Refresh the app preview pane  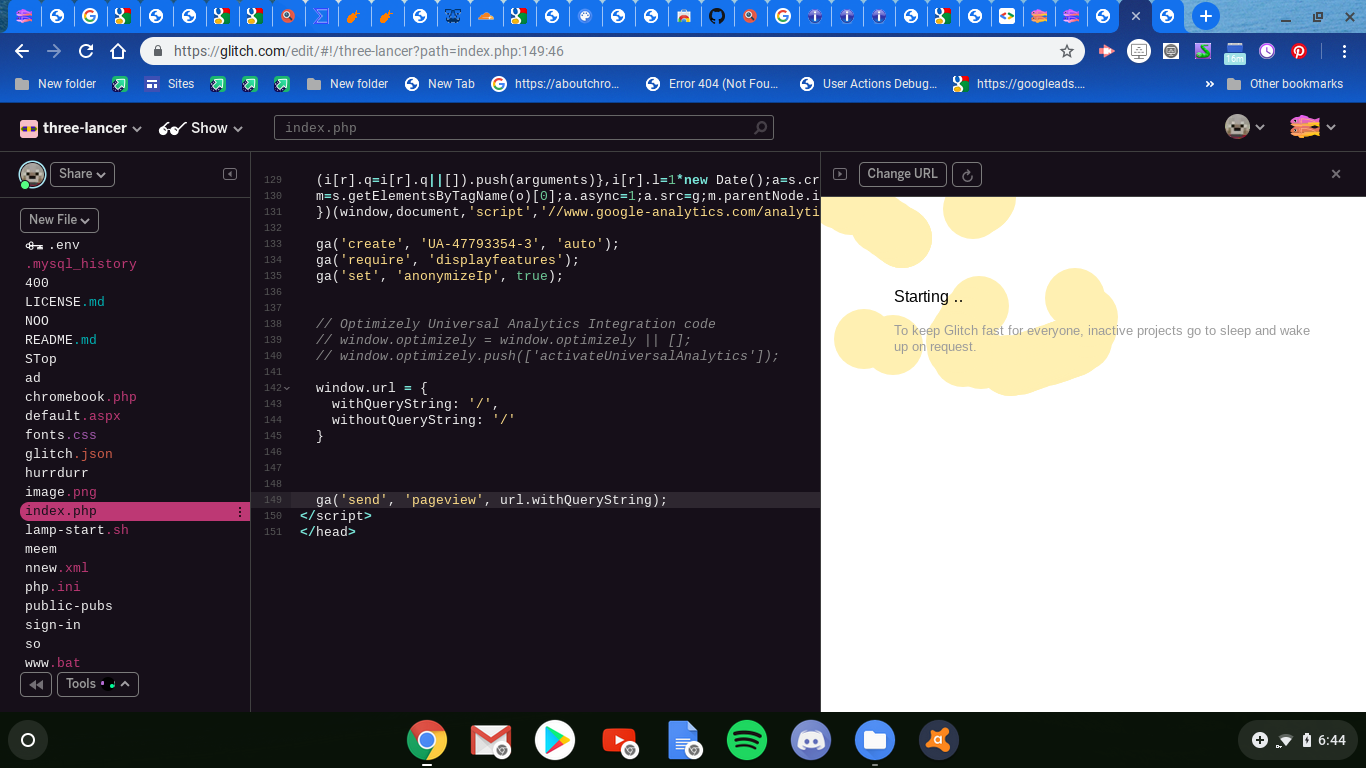point(967,174)
